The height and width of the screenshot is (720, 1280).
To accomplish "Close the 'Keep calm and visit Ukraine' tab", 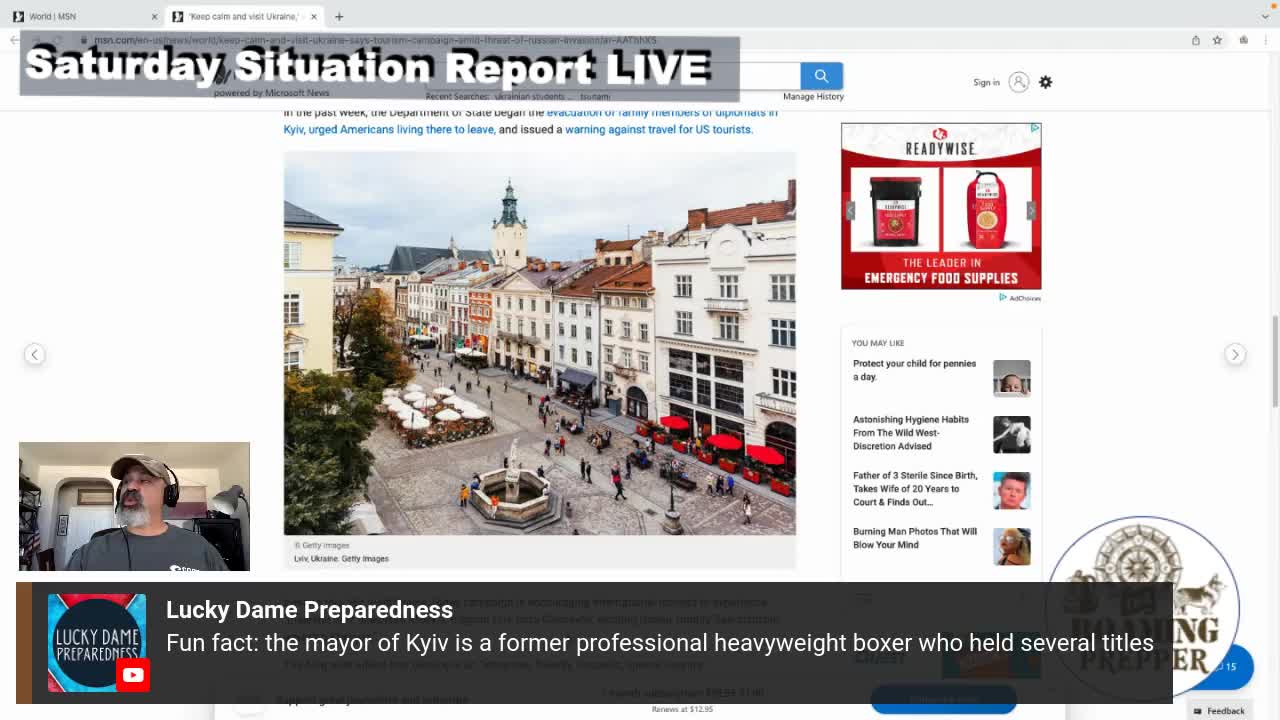I will (x=314, y=16).
